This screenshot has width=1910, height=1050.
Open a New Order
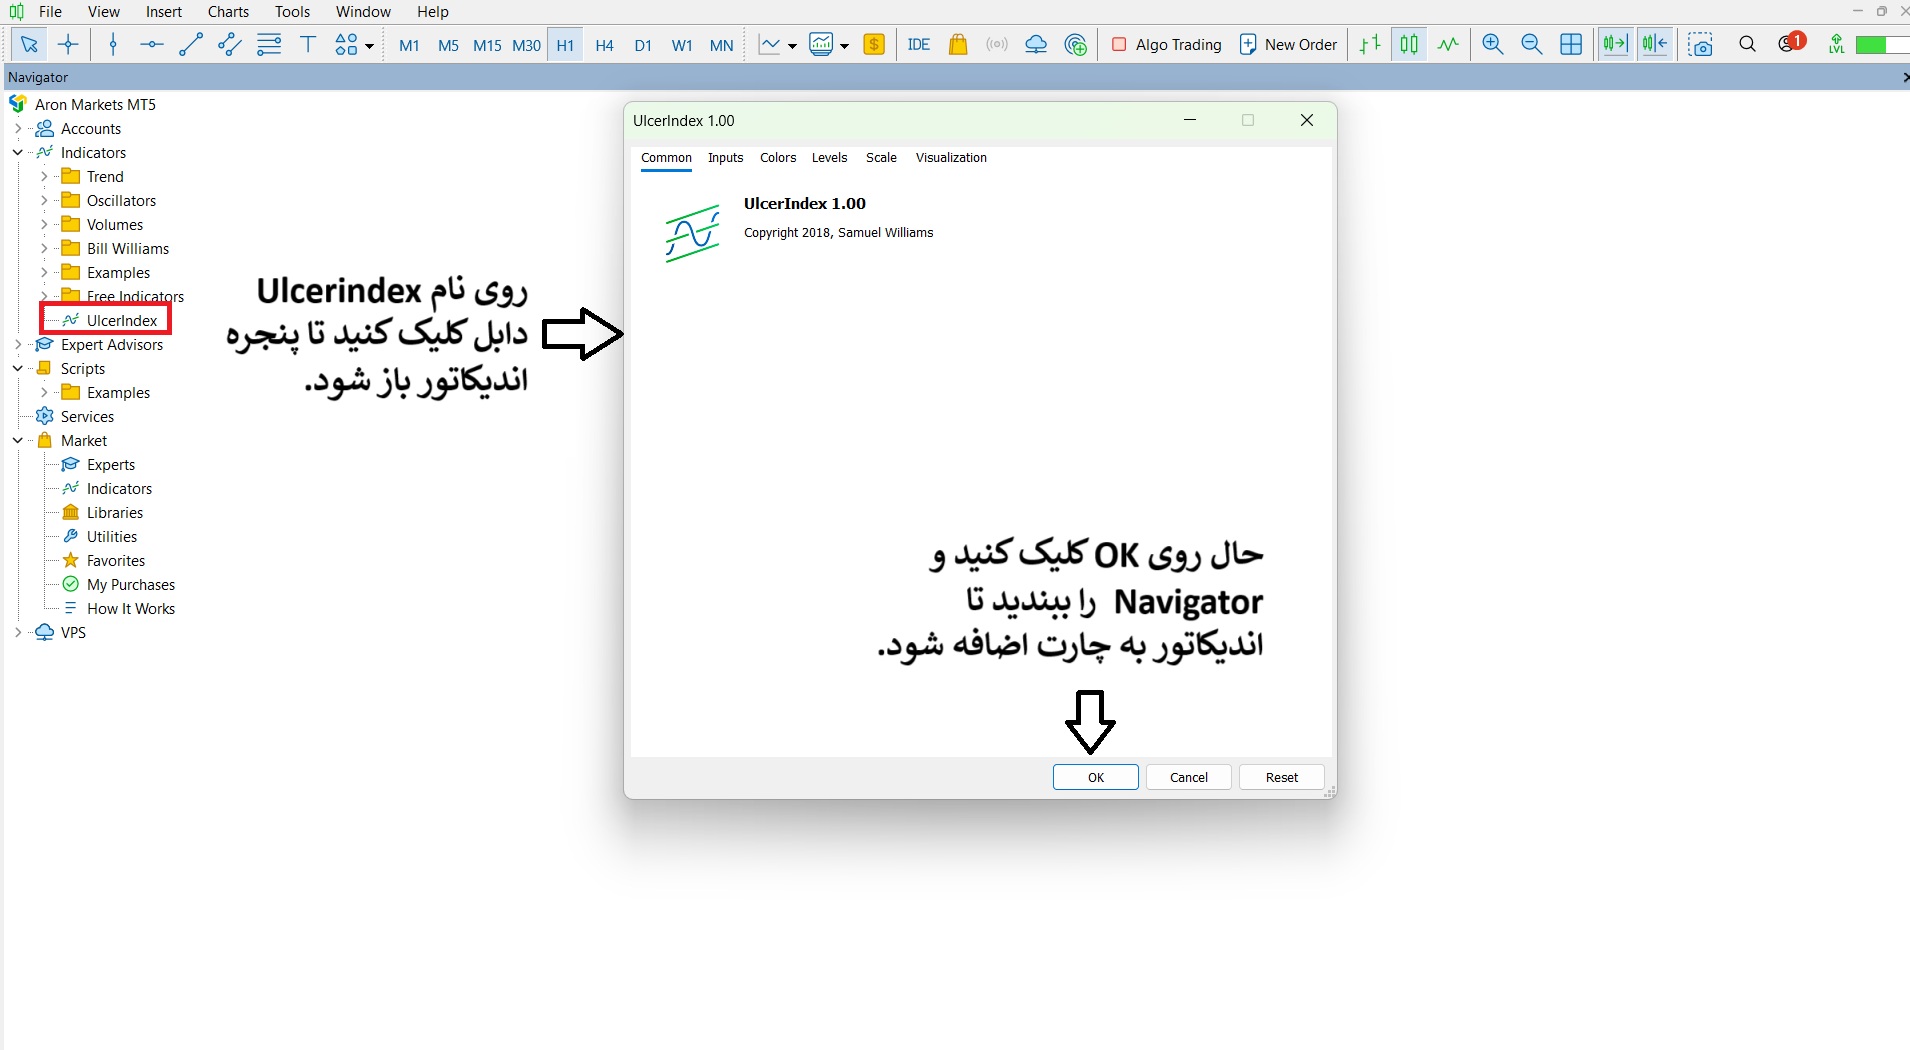point(1288,44)
